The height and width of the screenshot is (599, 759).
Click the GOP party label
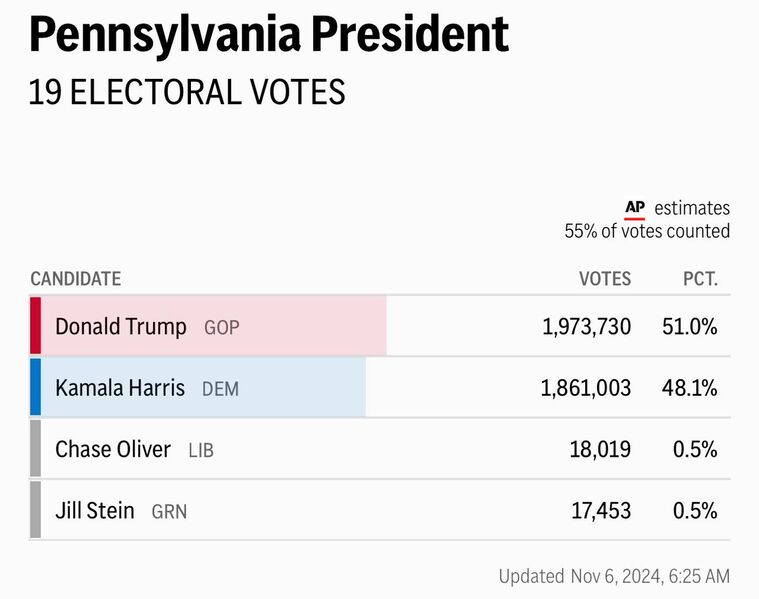tap(222, 328)
